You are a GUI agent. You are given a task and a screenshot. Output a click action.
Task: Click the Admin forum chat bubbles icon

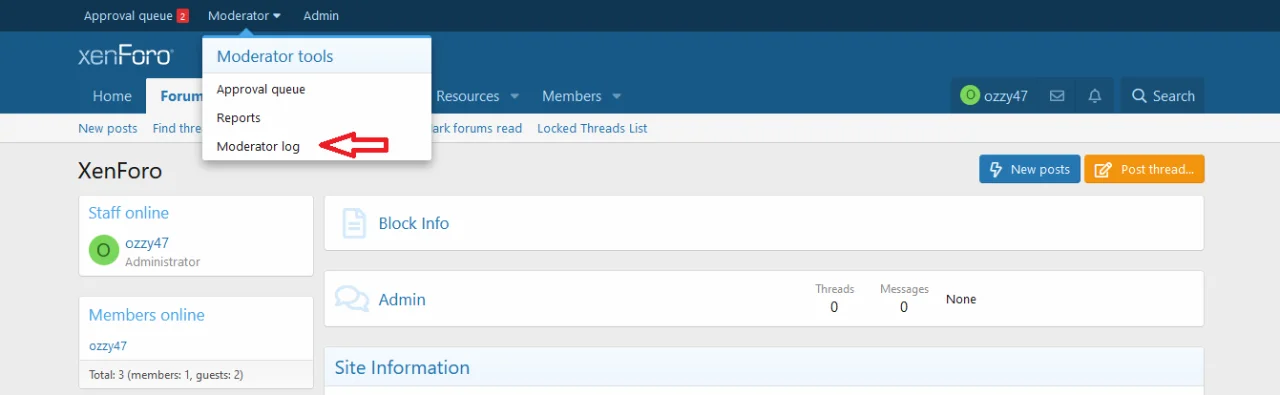[352, 299]
